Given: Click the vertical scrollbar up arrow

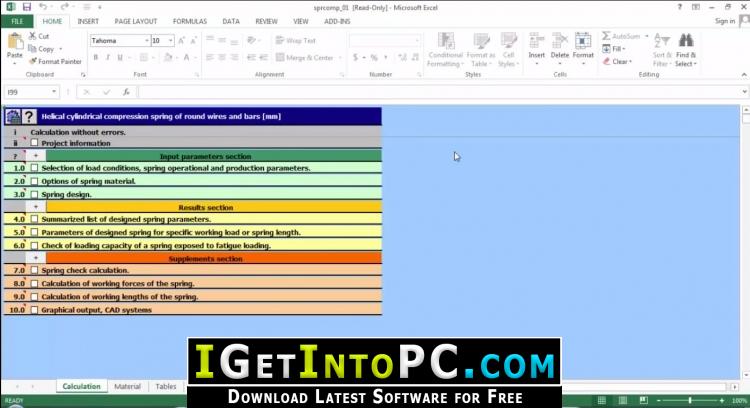Looking at the screenshot, I should [x=745, y=110].
